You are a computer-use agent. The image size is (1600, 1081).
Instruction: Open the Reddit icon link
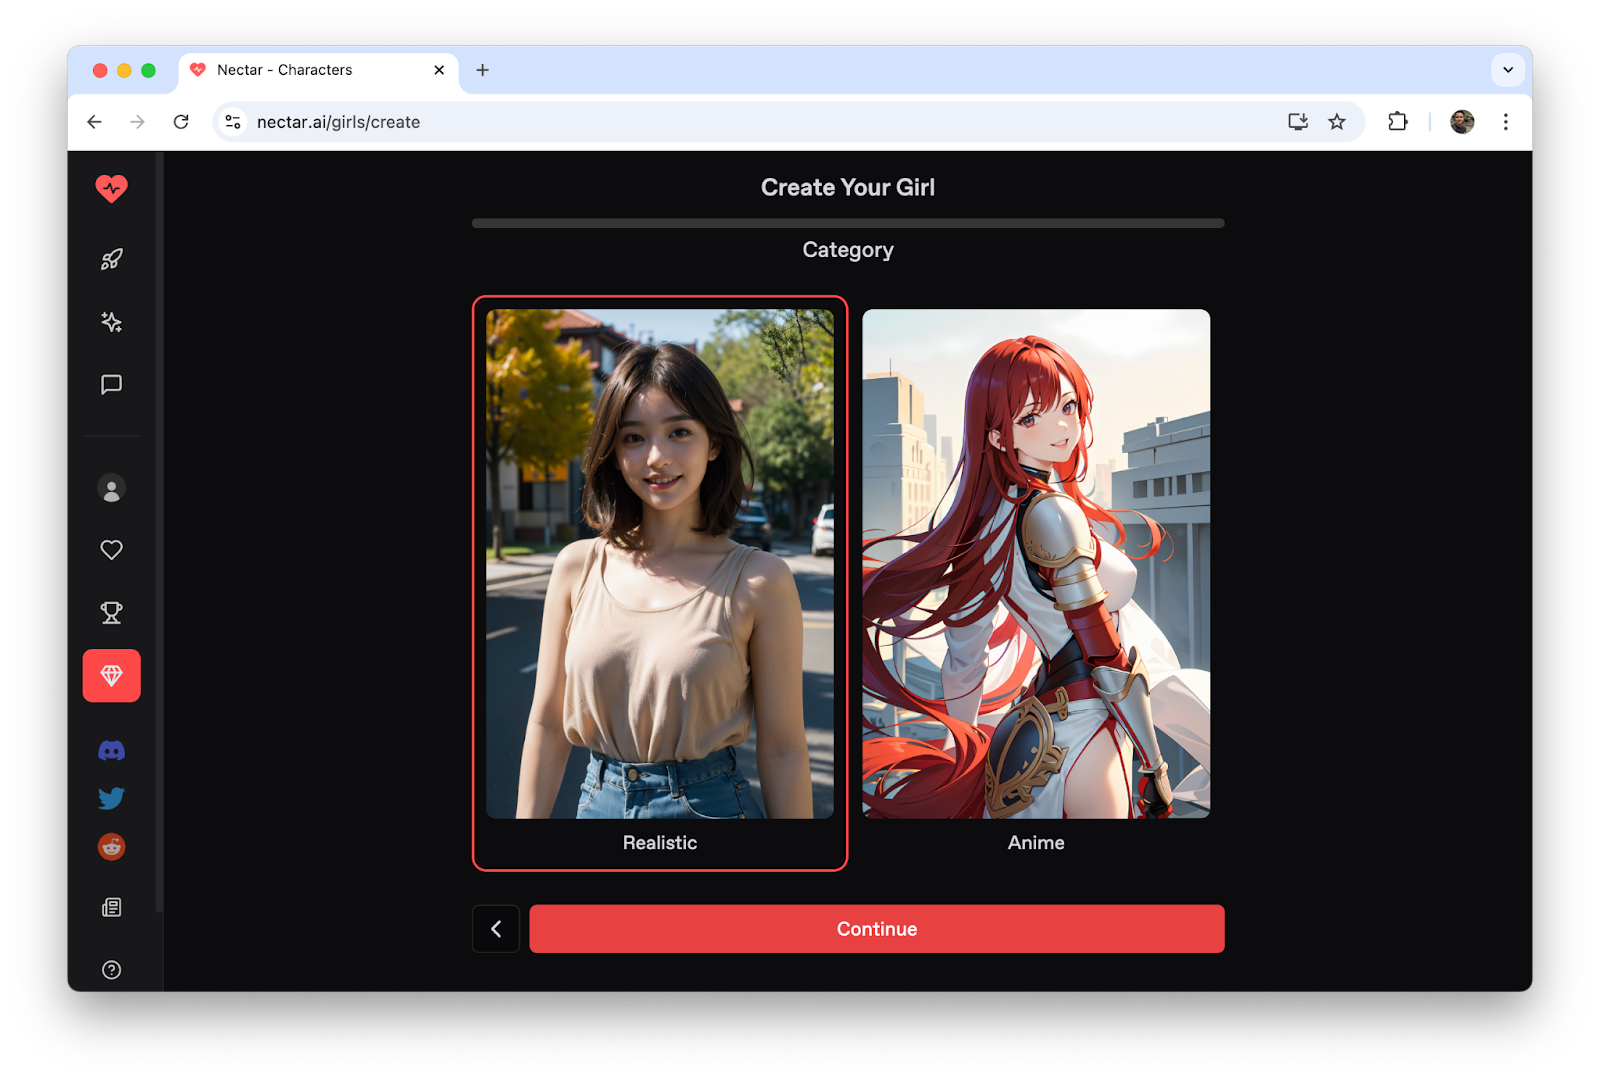click(111, 847)
